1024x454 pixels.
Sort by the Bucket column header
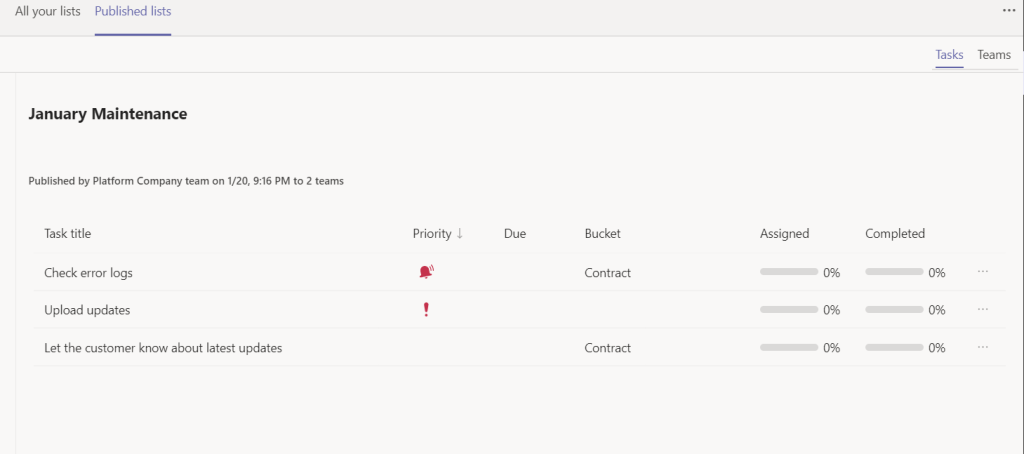tap(603, 234)
